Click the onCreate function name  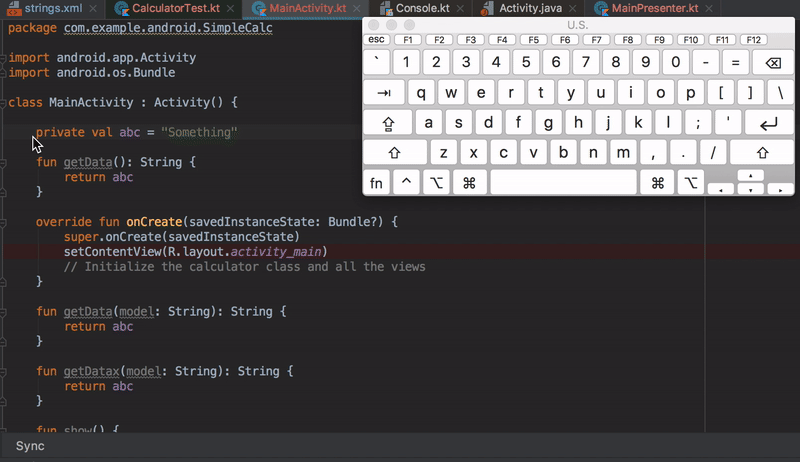154,222
